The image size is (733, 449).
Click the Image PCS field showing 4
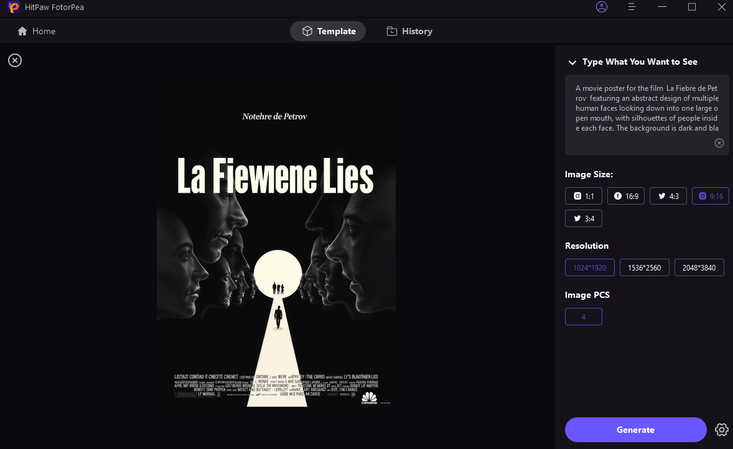[x=590, y=317]
